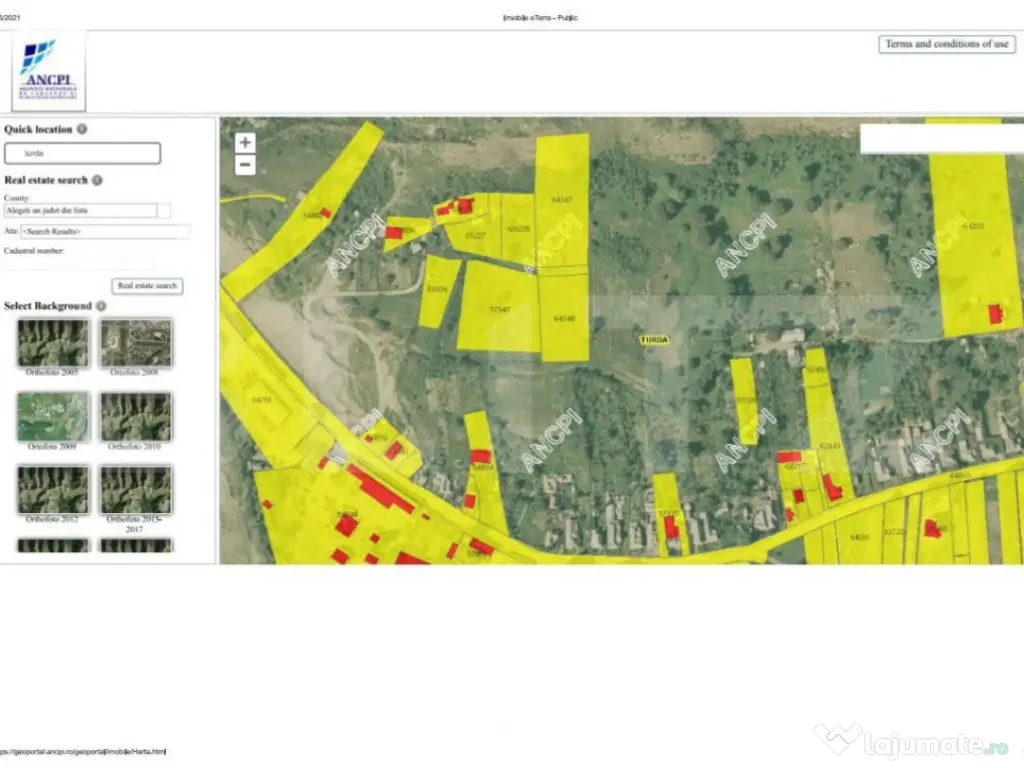Open Quick location help info icon
This screenshot has width=1024, height=768.
[82, 129]
